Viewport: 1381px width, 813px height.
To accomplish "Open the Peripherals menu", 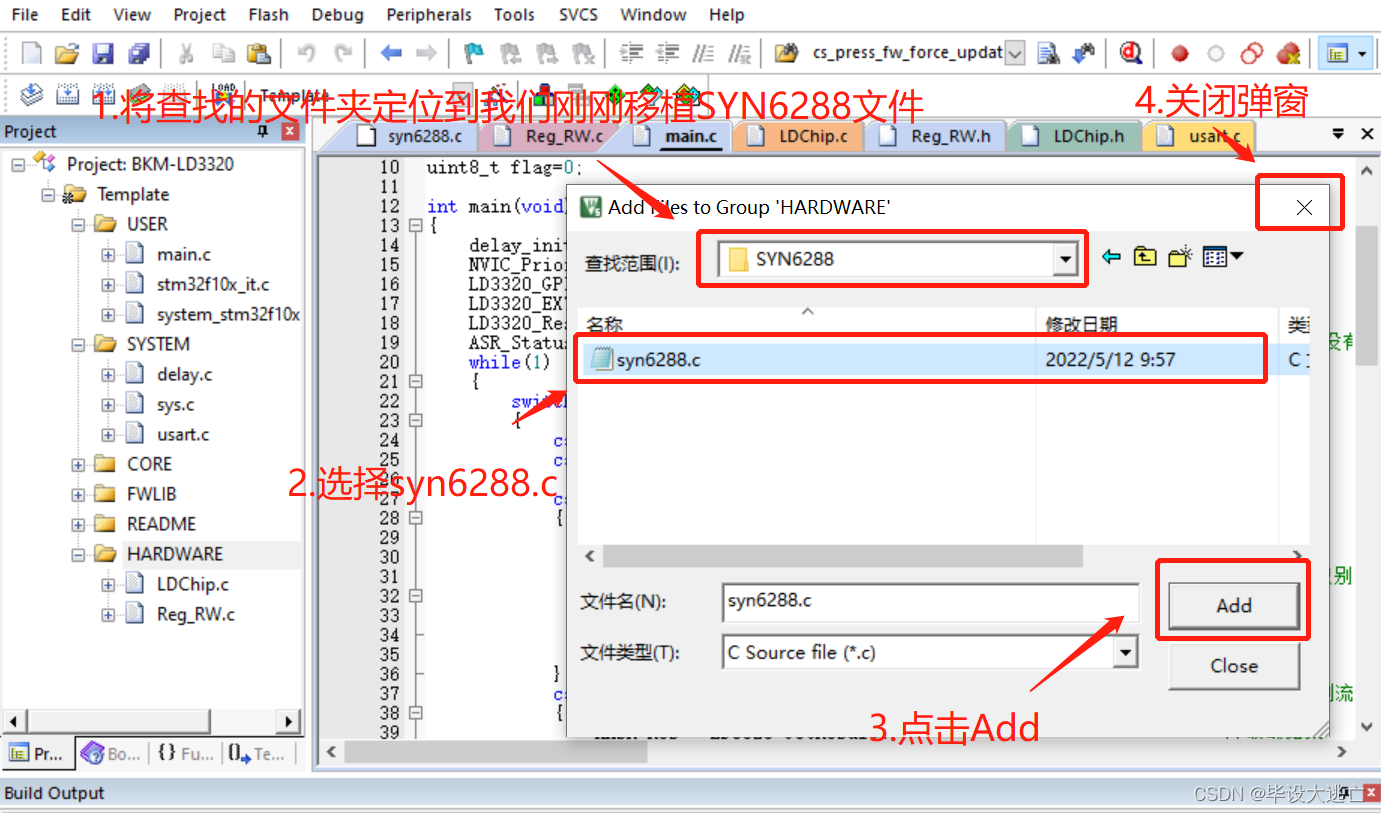I will click(x=429, y=15).
